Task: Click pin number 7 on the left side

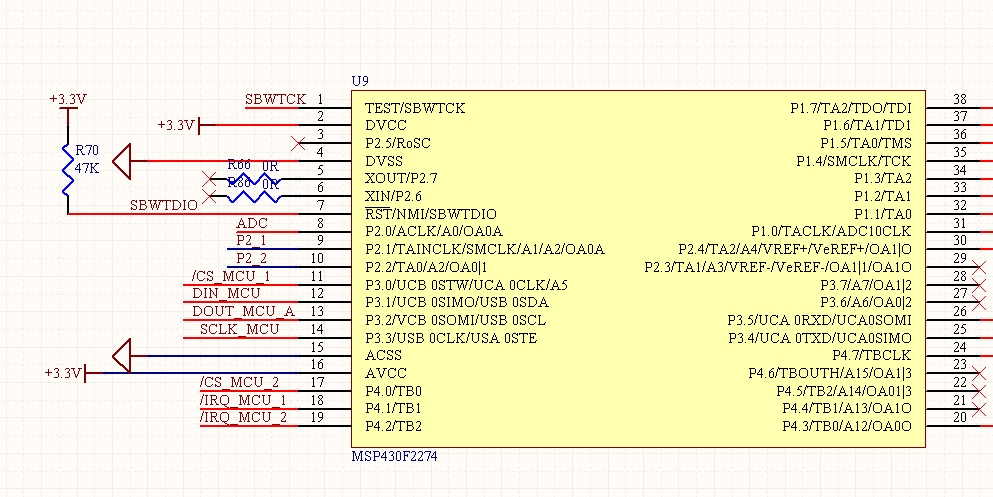Action: pos(321,205)
